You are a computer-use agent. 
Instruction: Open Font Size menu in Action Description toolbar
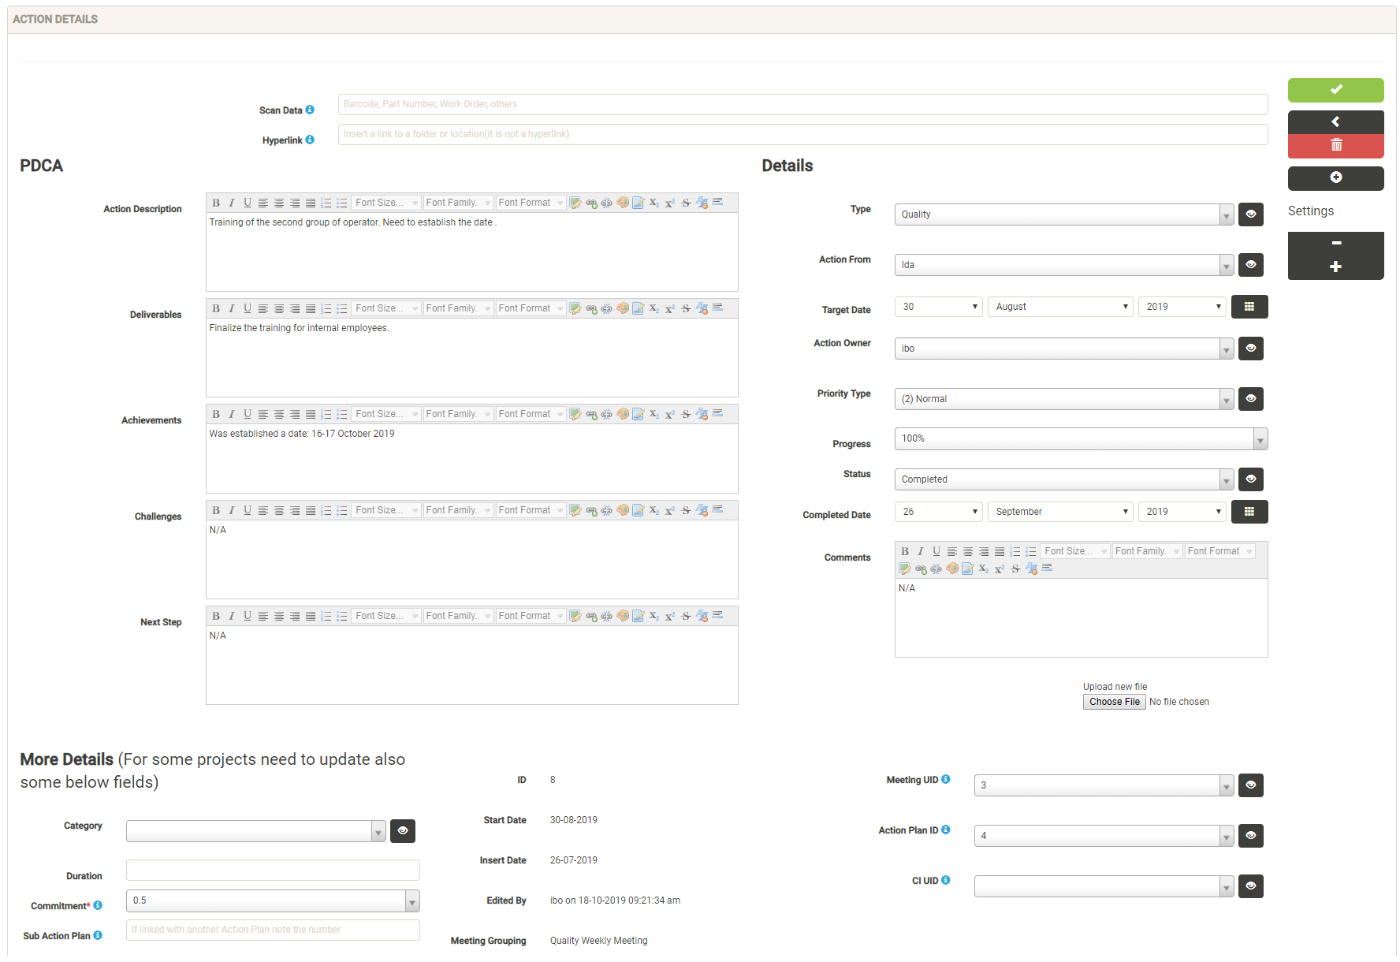(386, 203)
